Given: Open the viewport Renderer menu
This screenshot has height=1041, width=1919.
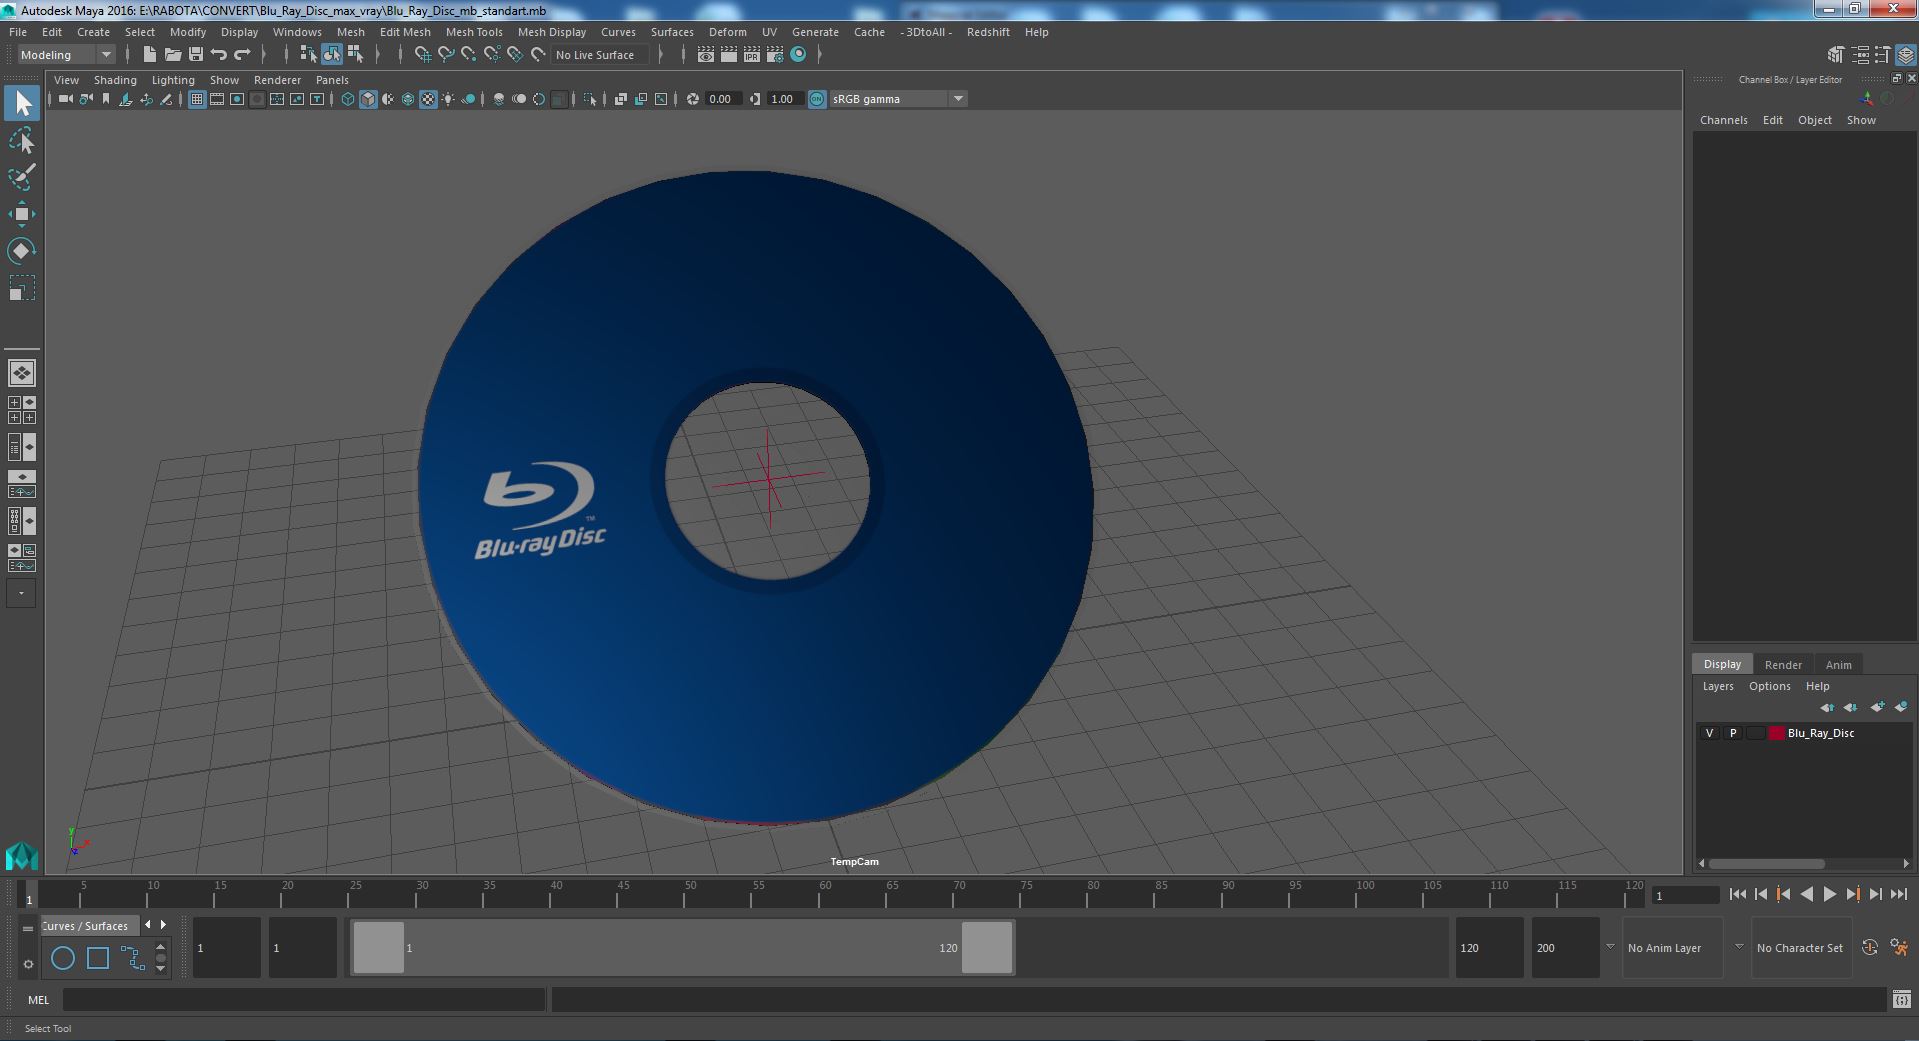Looking at the screenshot, I should [x=277, y=80].
